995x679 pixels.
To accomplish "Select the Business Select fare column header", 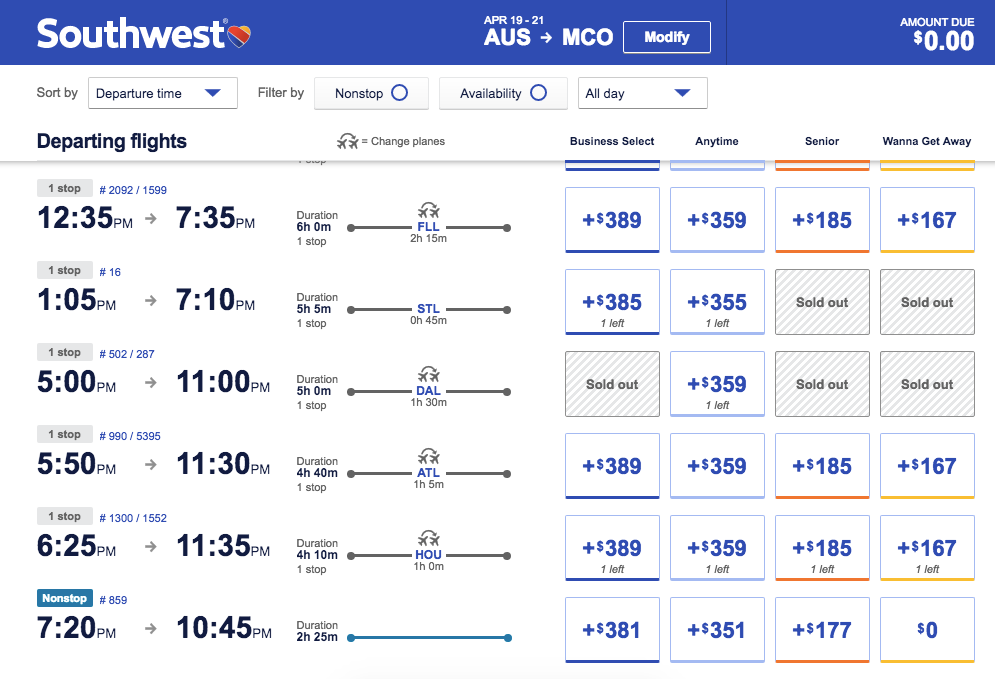I will coord(612,141).
